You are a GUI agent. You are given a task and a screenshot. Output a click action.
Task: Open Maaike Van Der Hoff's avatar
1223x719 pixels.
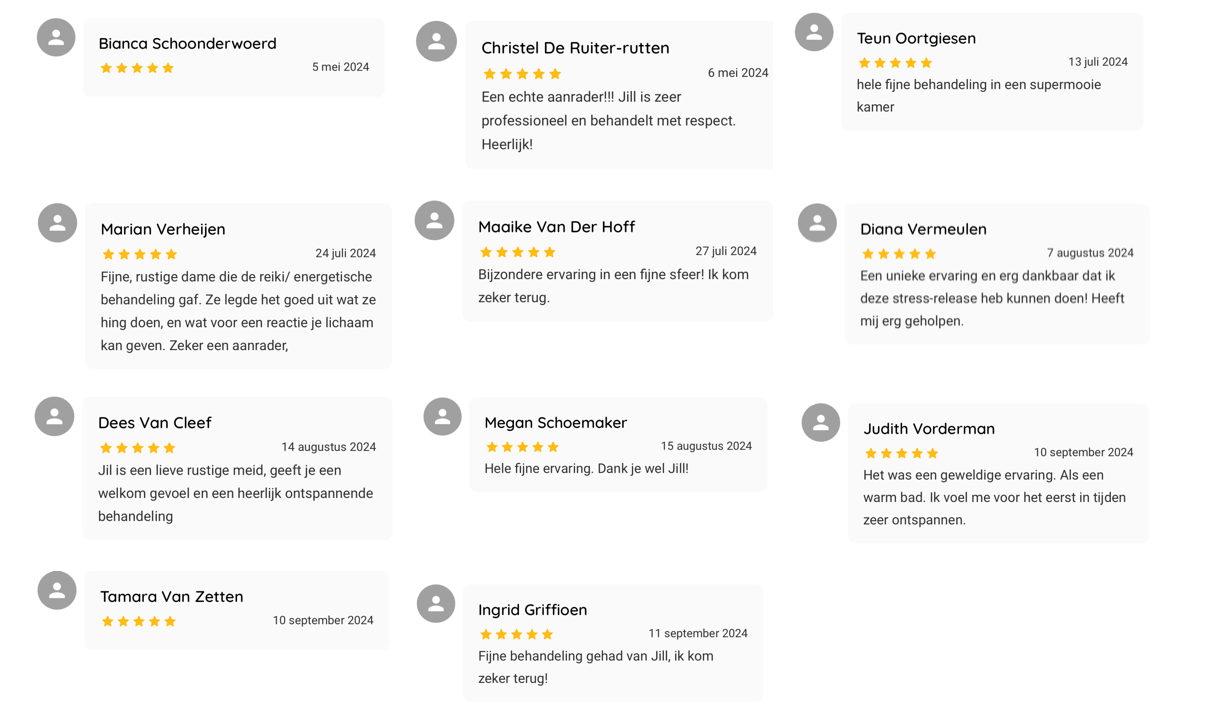coord(434,221)
